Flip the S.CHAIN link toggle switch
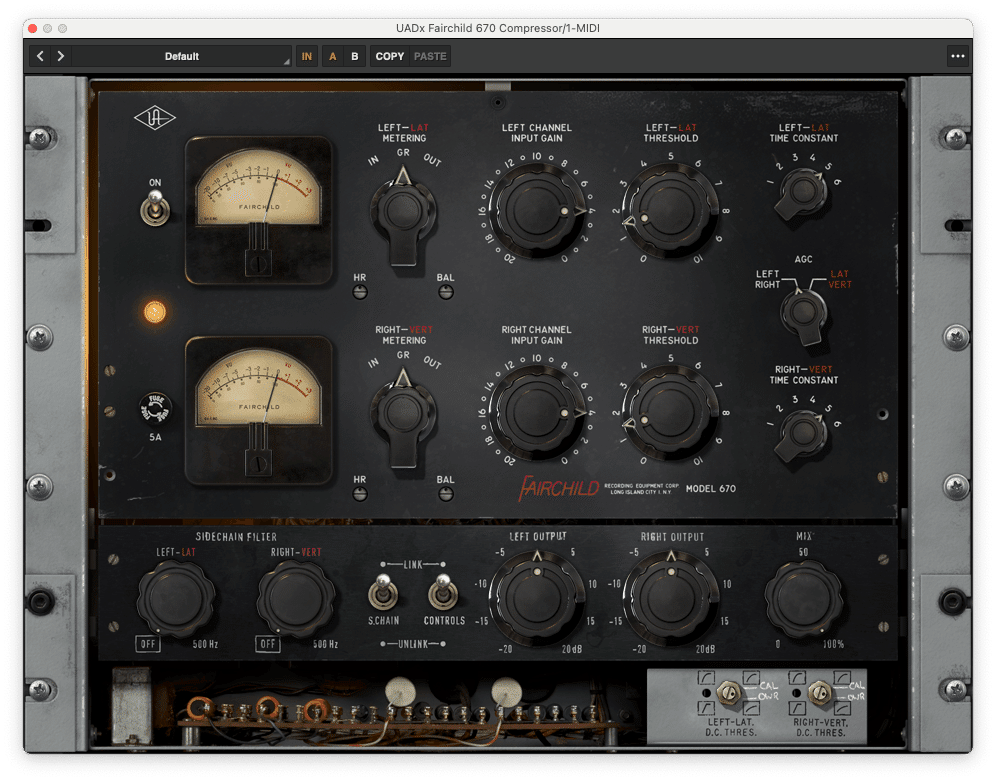The image size is (996, 781). pos(383,592)
